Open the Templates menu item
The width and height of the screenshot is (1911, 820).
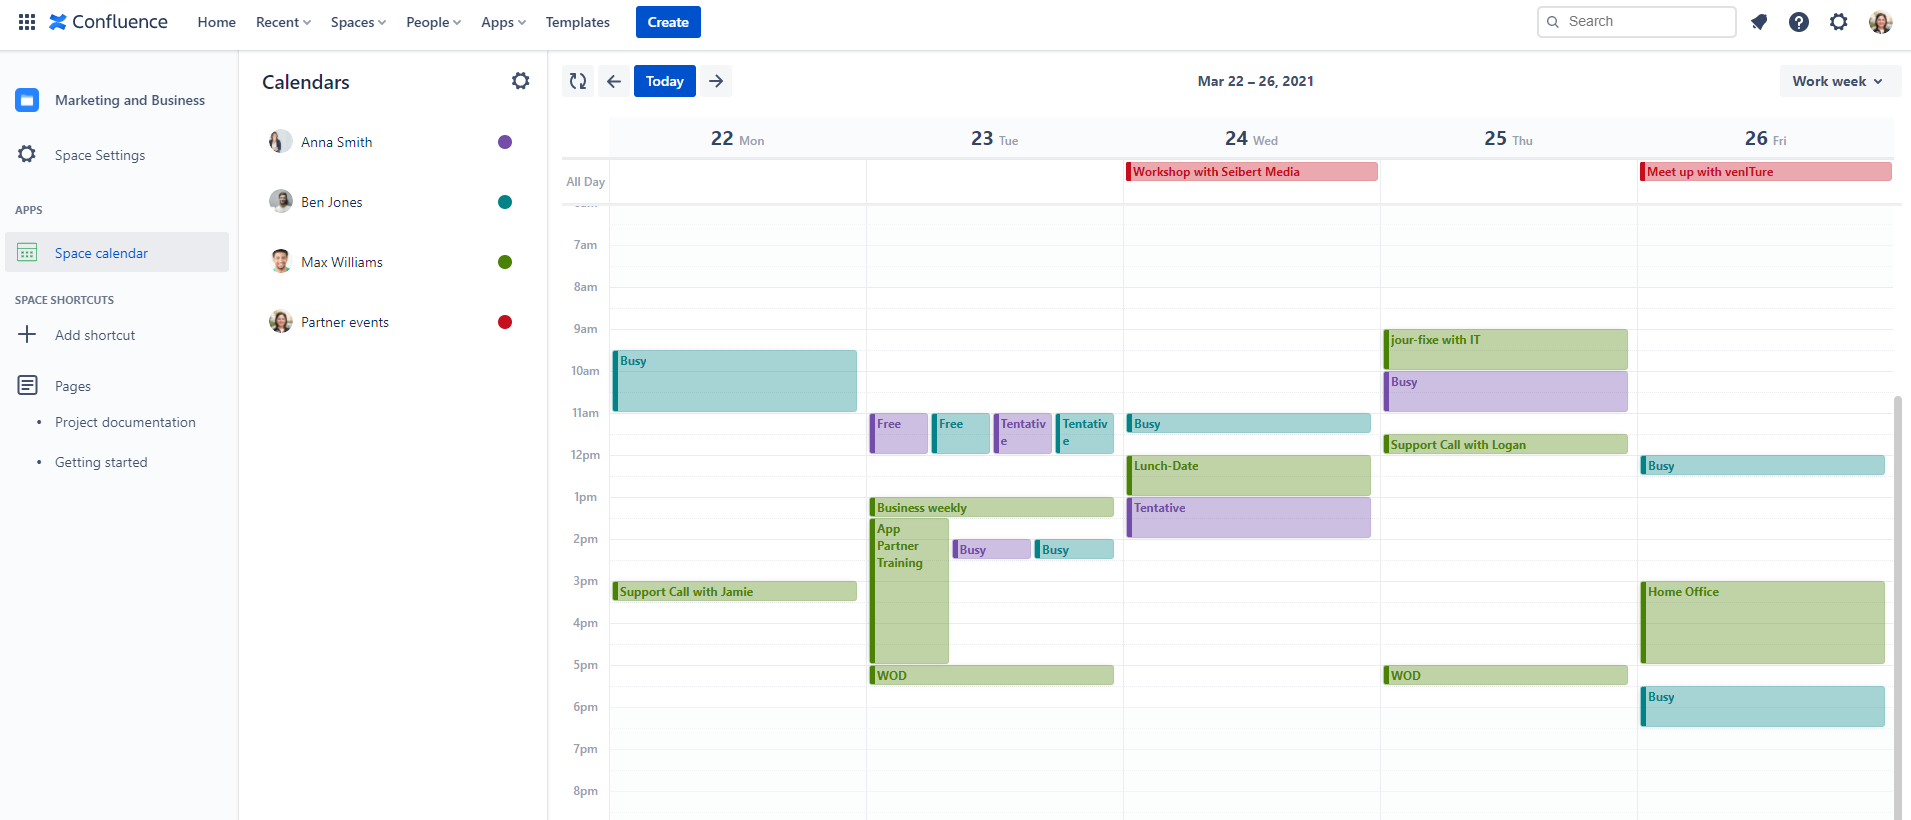[x=577, y=22]
